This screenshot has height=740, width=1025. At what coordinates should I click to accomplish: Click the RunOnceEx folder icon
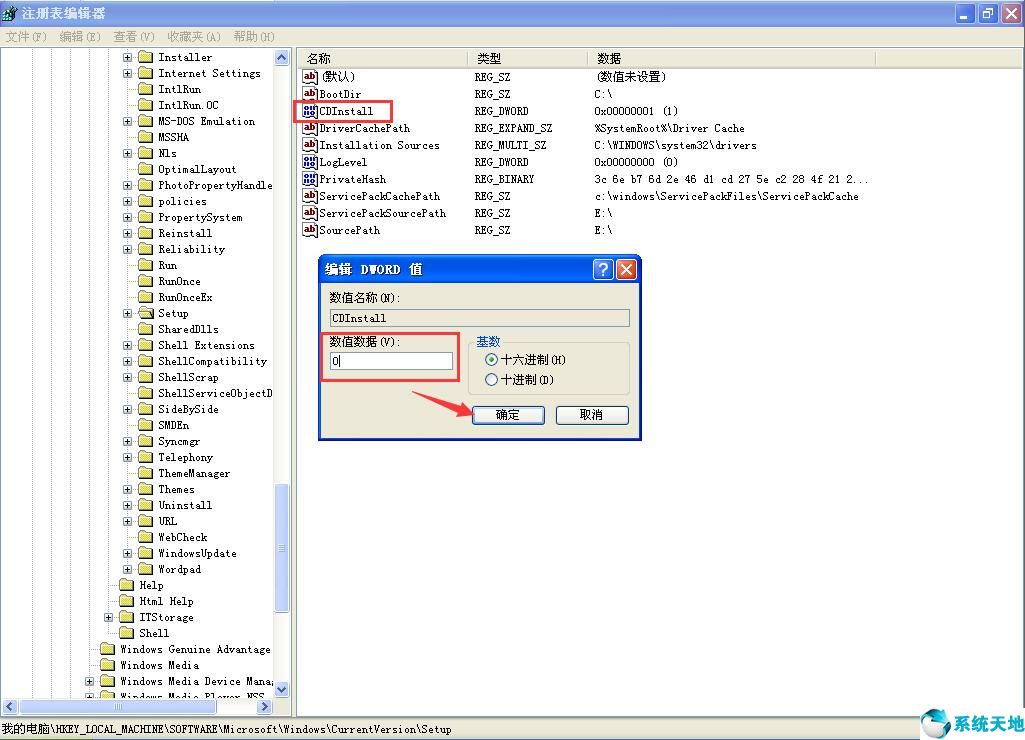[146, 297]
